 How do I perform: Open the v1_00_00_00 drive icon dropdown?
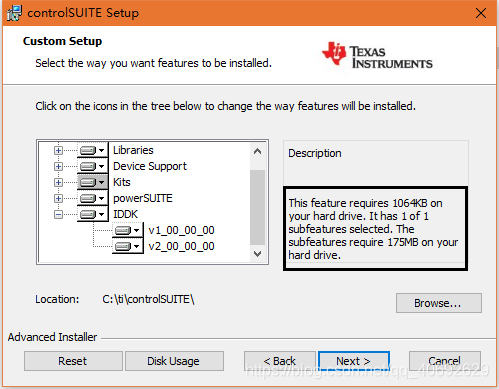pos(128,230)
